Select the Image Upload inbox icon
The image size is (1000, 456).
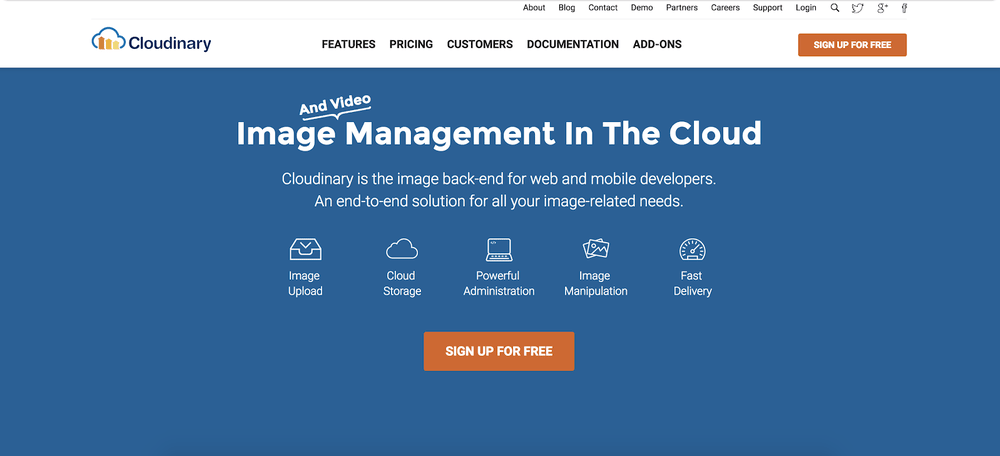pyautogui.click(x=305, y=249)
